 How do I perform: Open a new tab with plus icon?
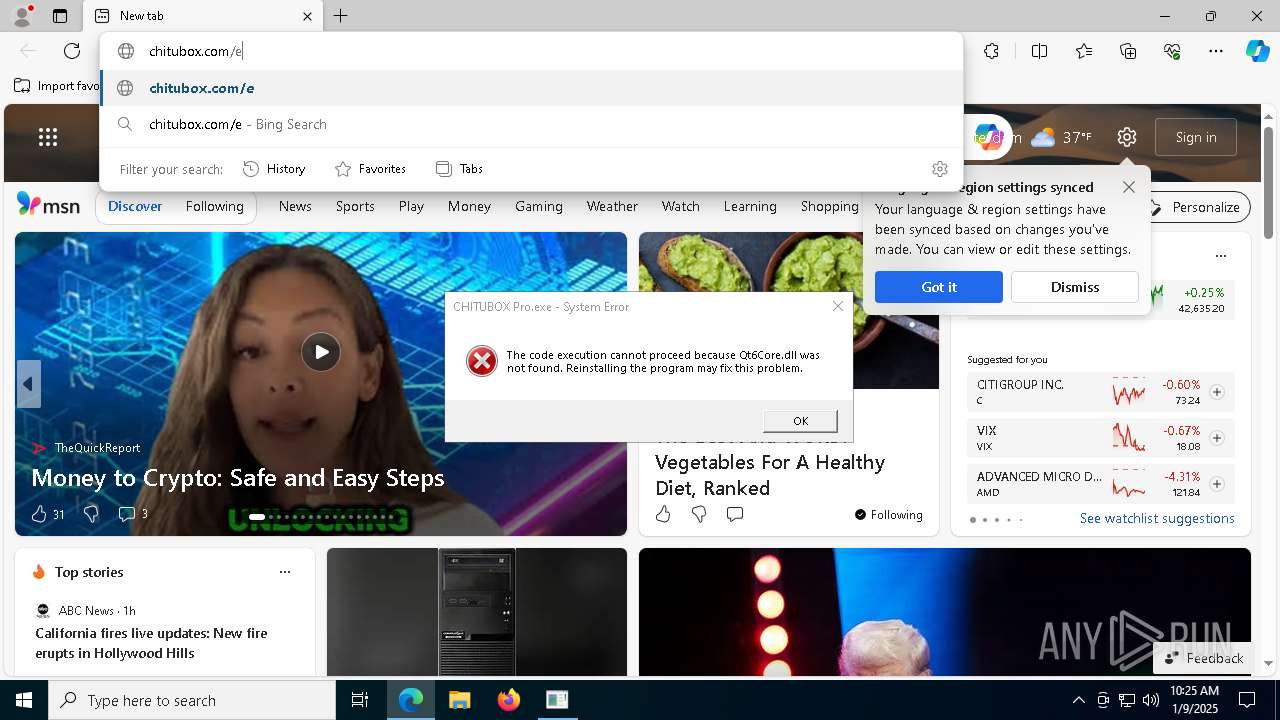341,16
